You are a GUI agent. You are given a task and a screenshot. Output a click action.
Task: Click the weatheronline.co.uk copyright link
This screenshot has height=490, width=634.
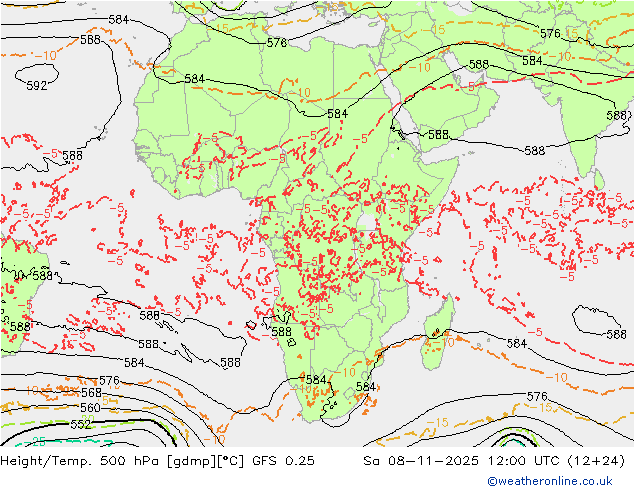pos(549,481)
